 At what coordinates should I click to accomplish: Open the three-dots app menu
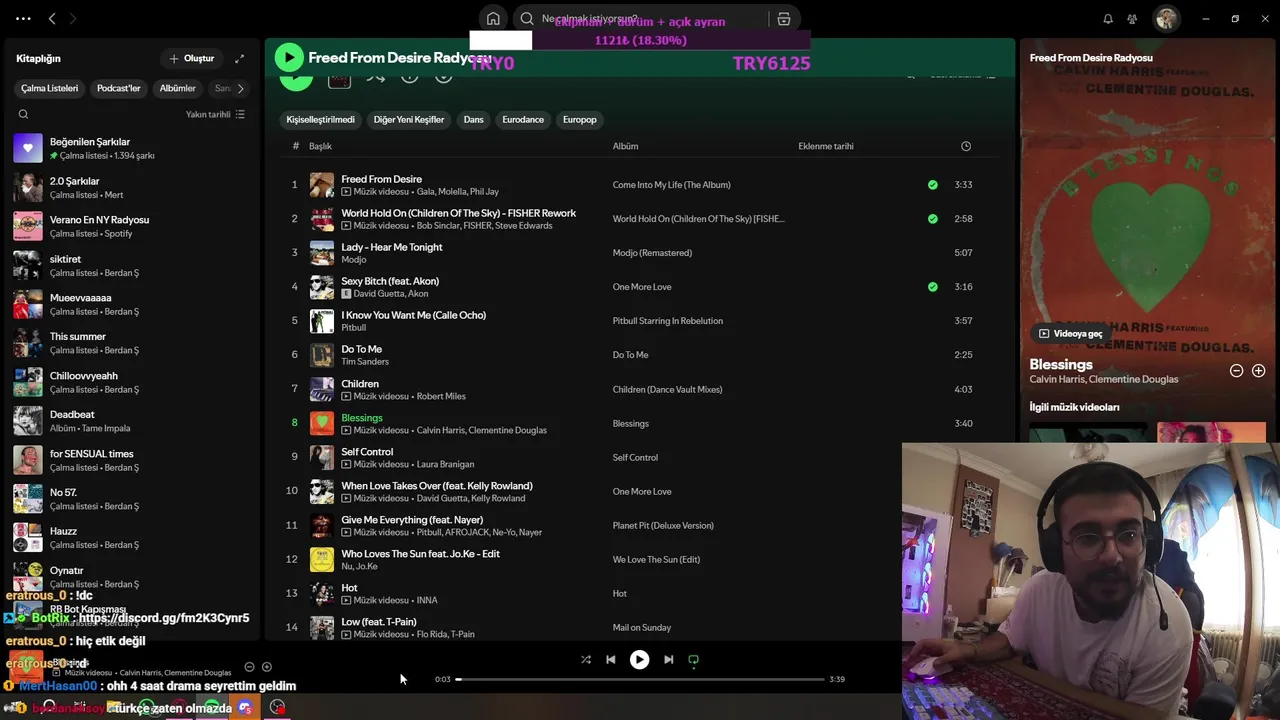coord(23,19)
